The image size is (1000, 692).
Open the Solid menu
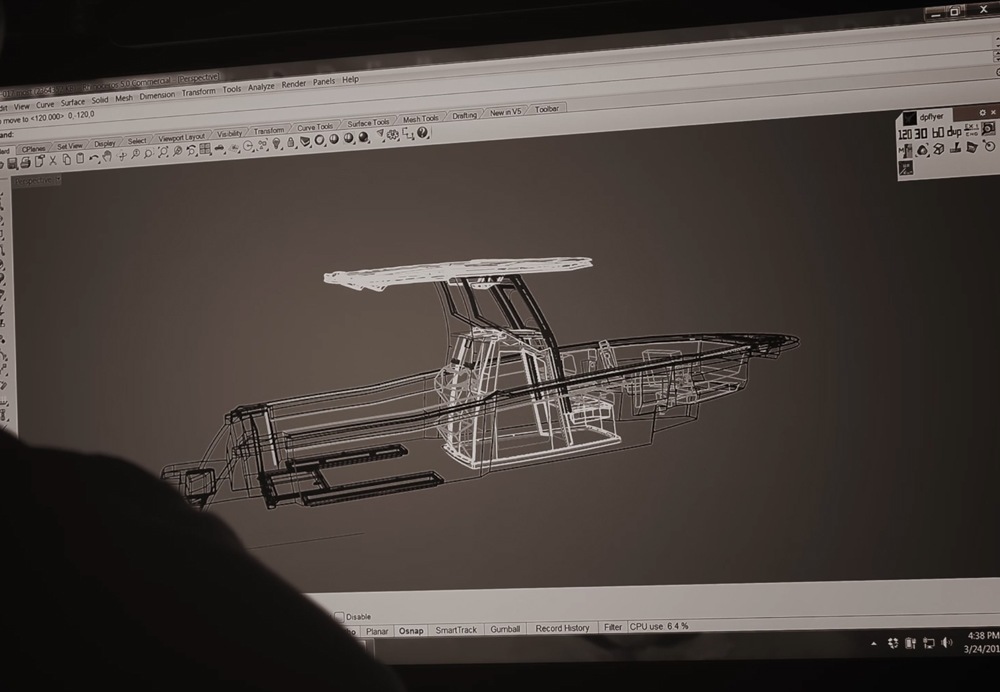point(99,100)
